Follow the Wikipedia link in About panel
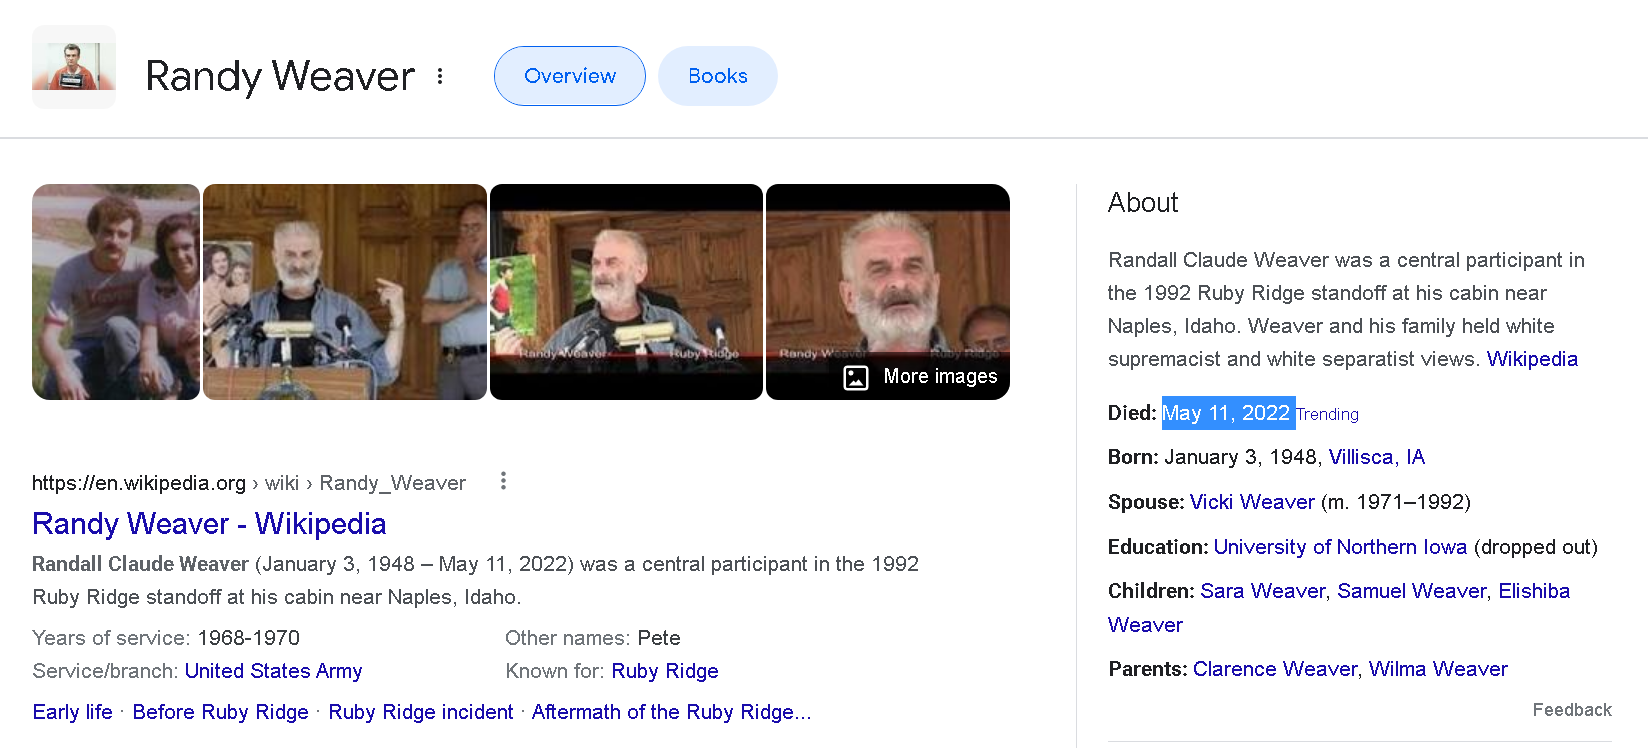The image size is (1648, 748). [1532, 359]
